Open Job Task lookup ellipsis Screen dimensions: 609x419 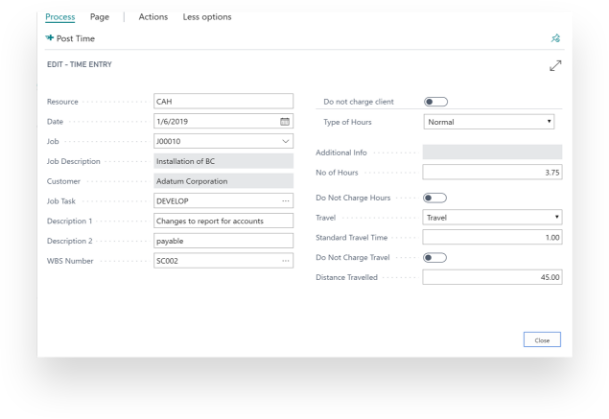(x=285, y=201)
